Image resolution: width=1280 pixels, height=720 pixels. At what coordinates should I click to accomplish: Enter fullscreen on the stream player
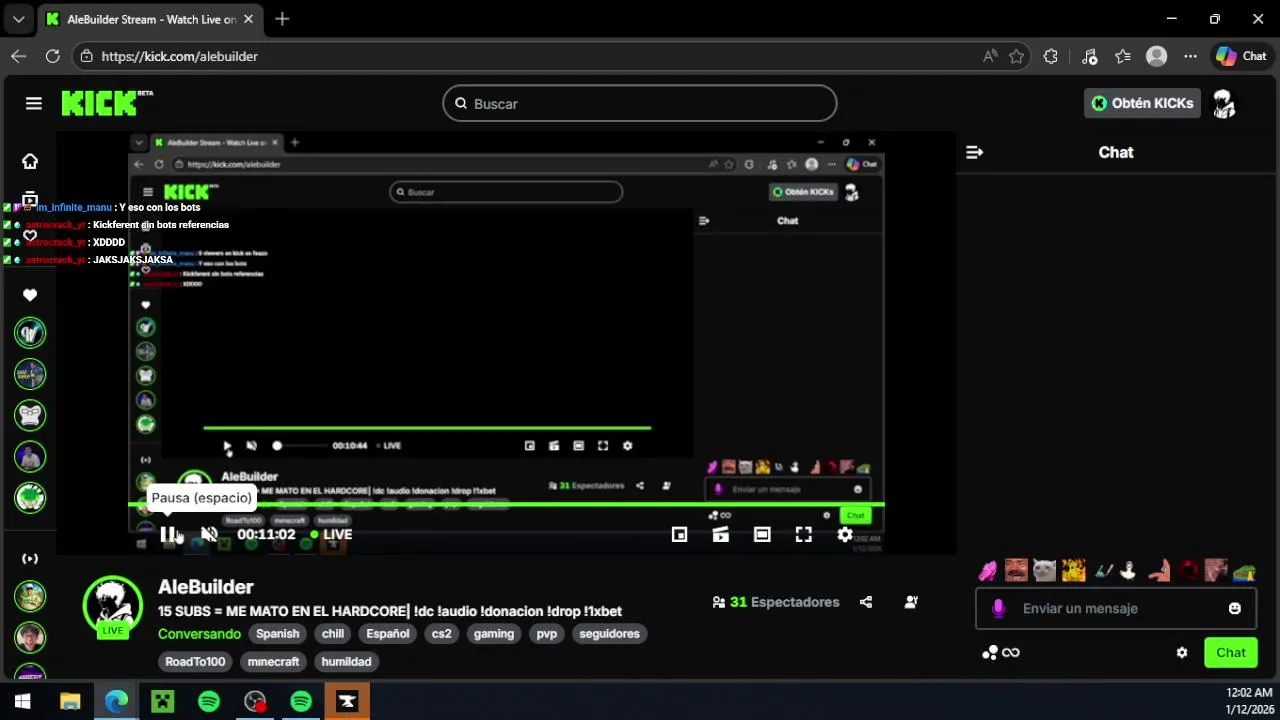click(x=803, y=534)
